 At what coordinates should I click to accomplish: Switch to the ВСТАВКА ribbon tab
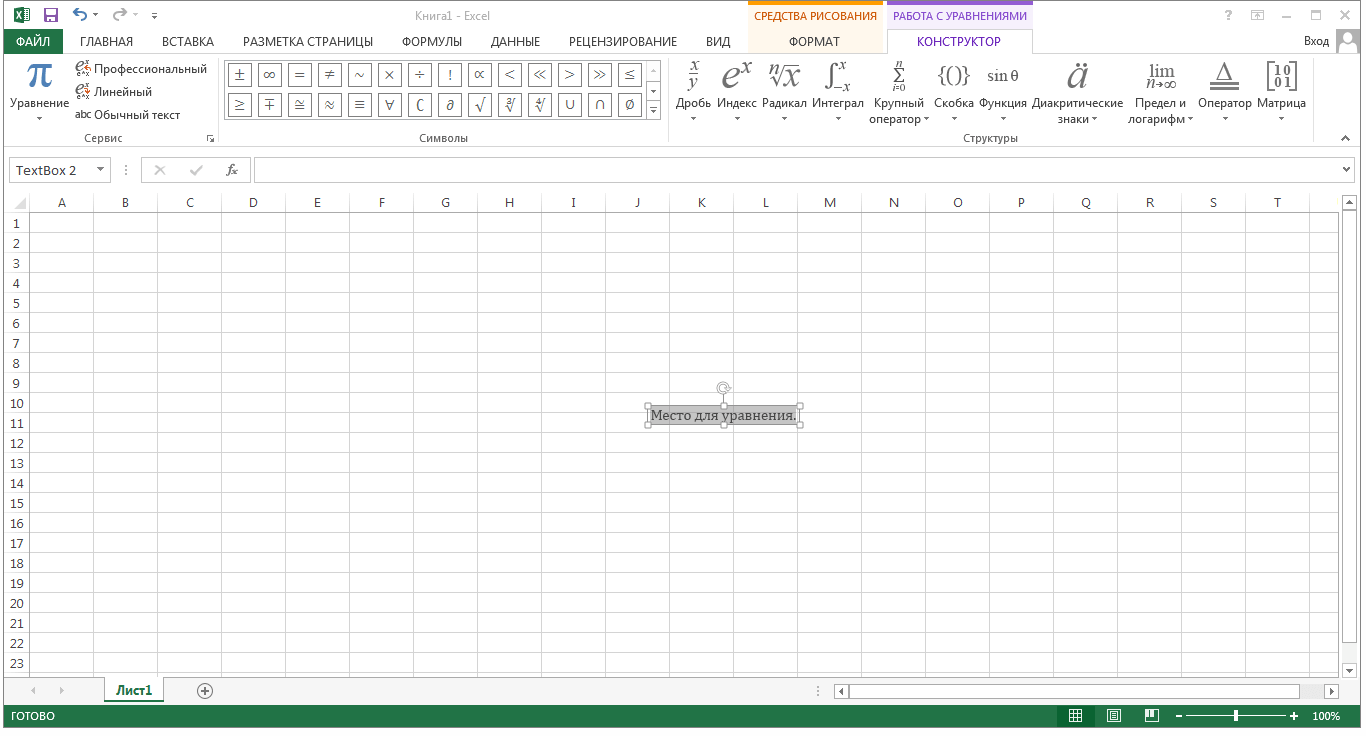(x=188, y=42)
